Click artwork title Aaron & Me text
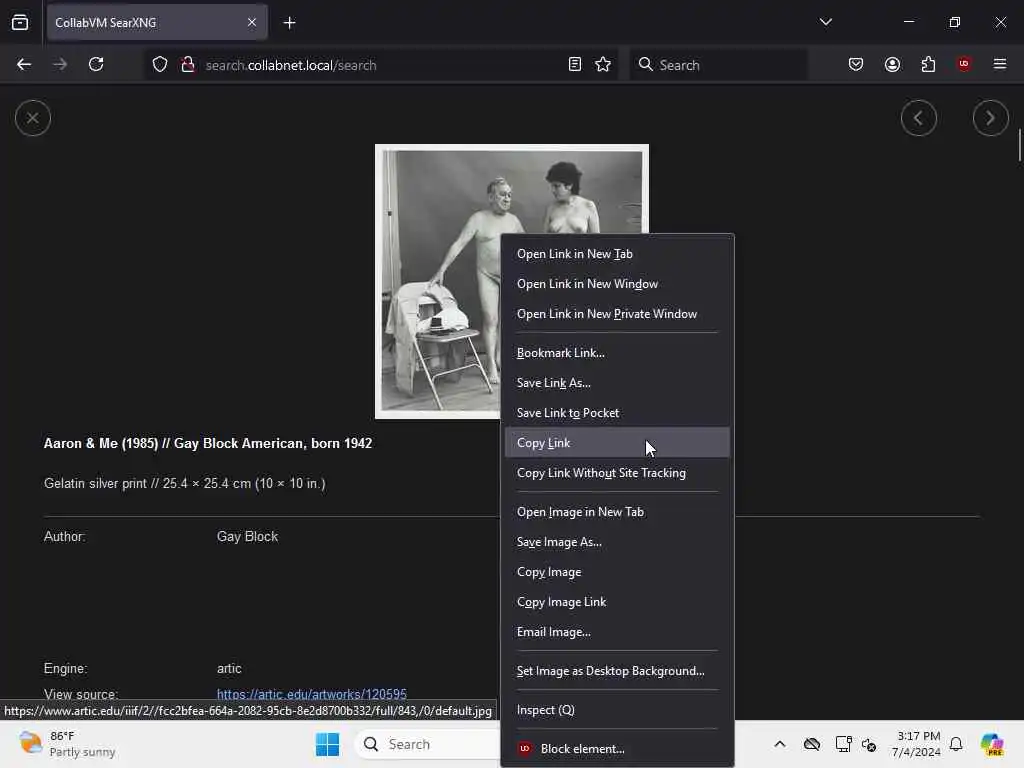 [208, 443]
